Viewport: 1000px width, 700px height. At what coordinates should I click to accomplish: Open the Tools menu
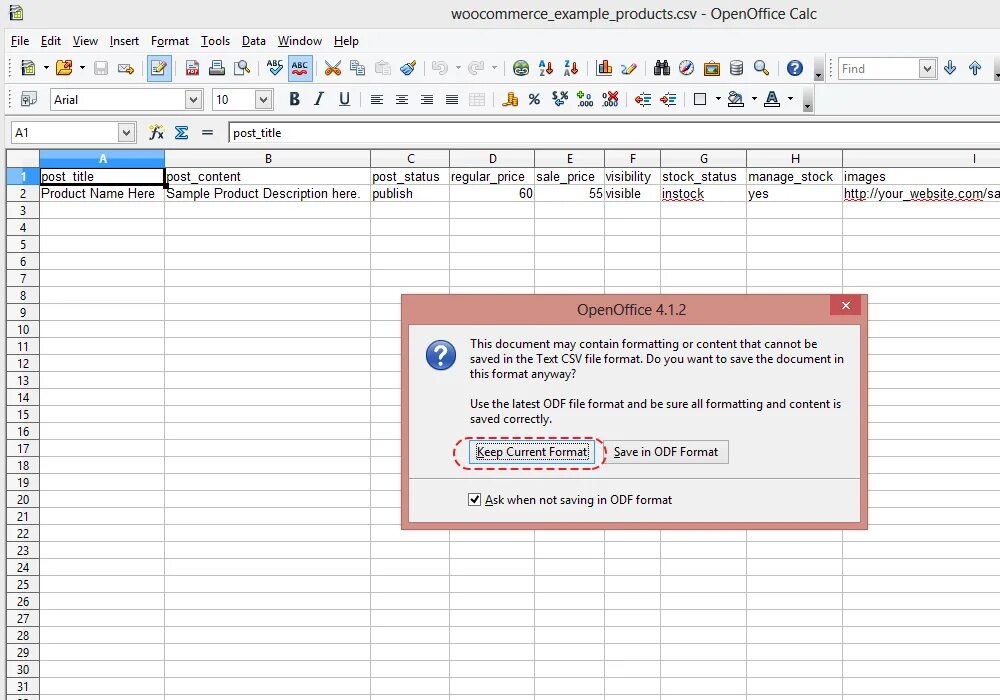tap(215, 41)
